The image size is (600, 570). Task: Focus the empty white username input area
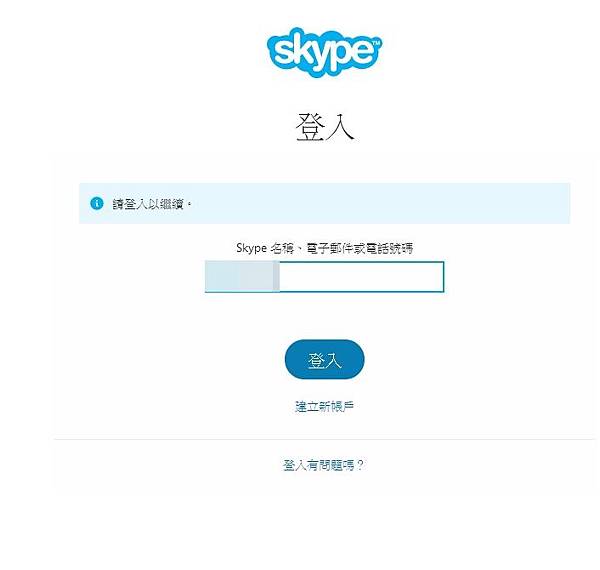[361, 276]
